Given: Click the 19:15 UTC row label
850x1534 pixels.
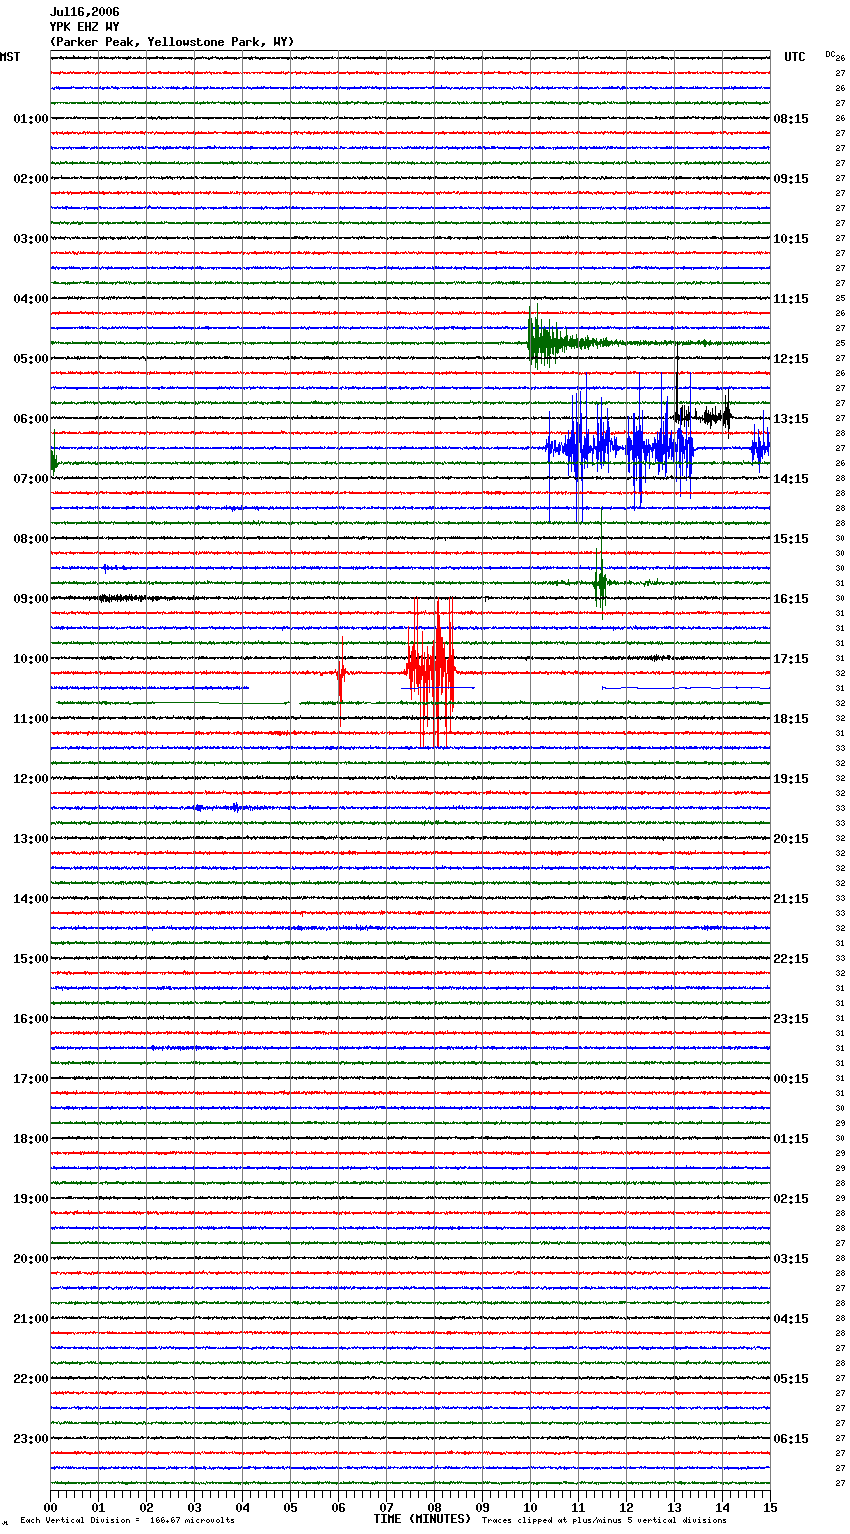Looking at the screenshot, I should click(x=791, y=779).
